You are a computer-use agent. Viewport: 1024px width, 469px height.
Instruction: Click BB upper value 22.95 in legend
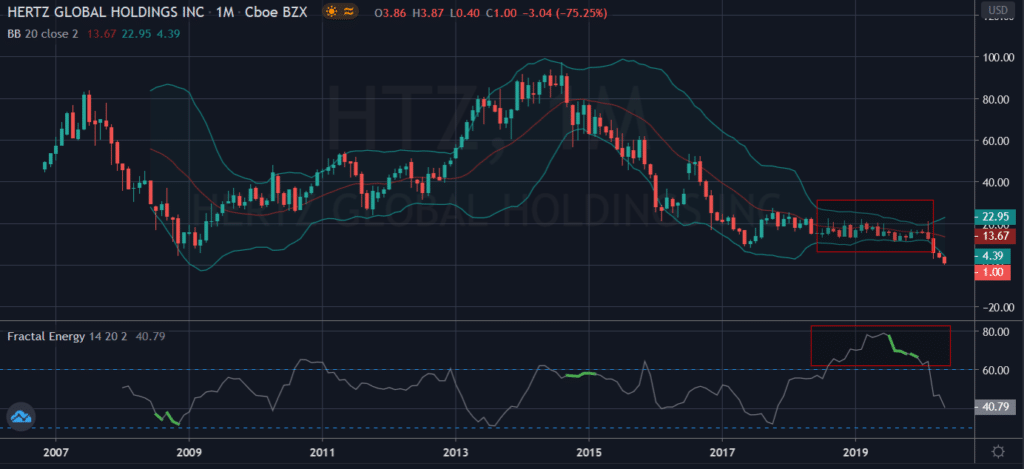coord(135,33)
